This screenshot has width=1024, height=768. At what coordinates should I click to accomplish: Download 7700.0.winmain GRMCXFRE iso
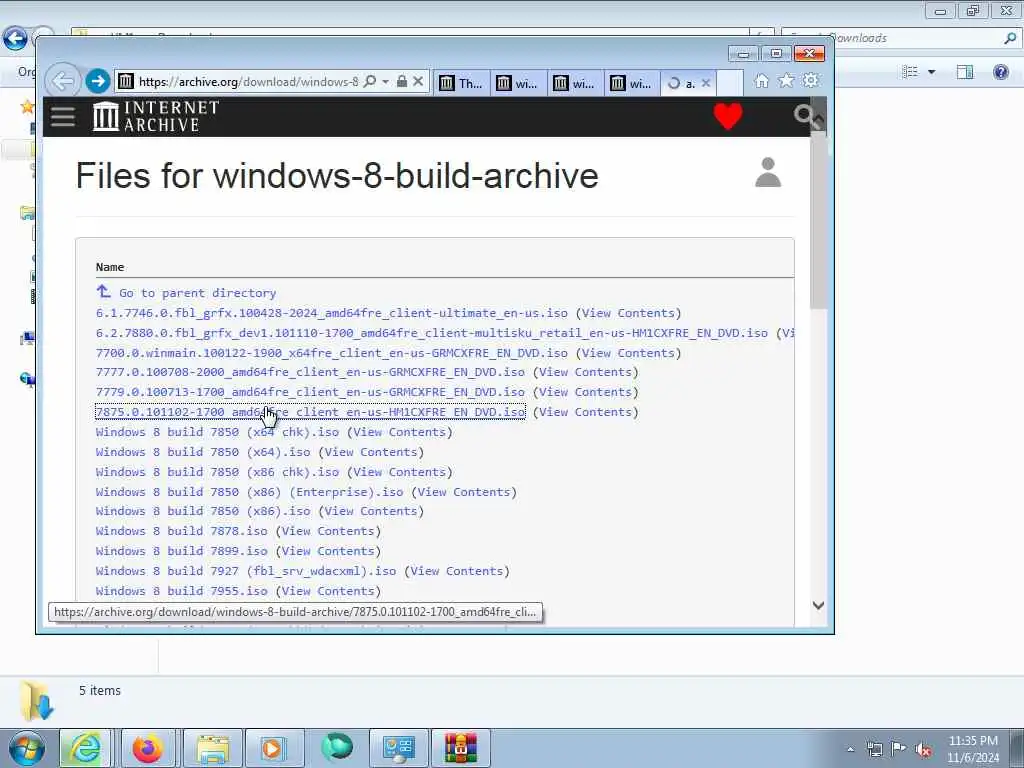[x=332, y=353]
